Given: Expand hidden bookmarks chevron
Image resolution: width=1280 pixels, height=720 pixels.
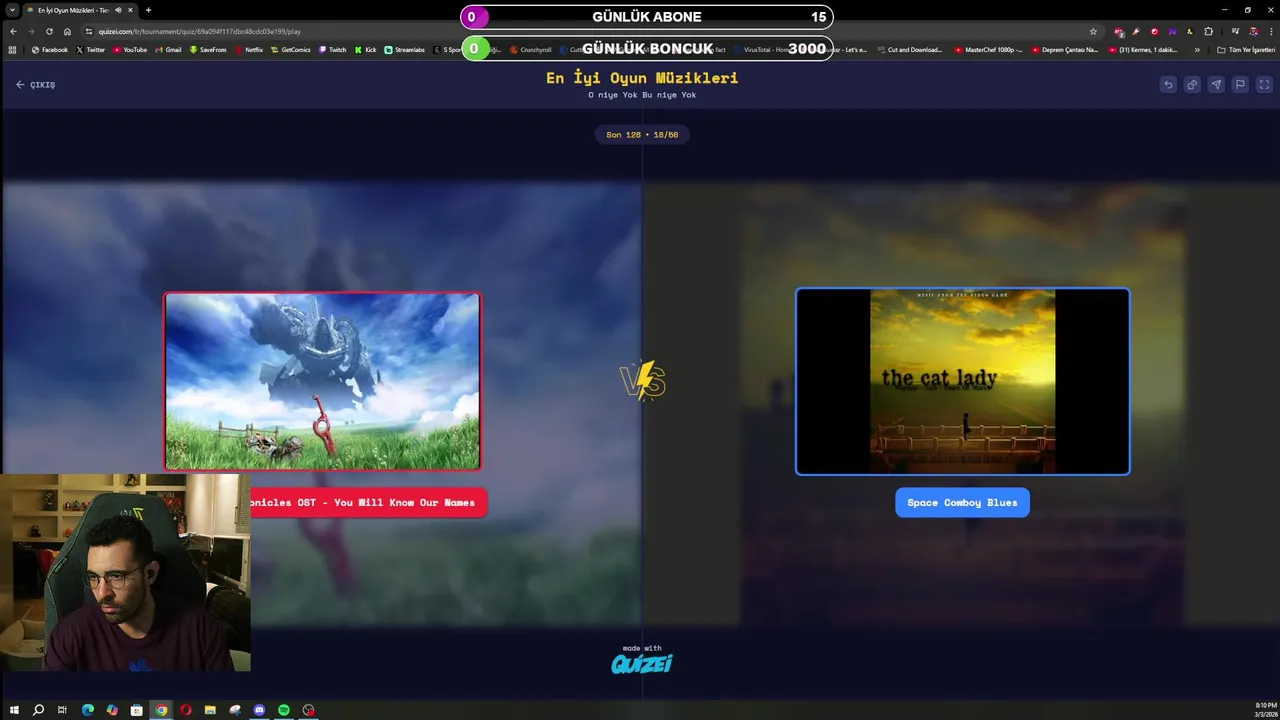Looking at the screenshot, I should point(1197,49).
